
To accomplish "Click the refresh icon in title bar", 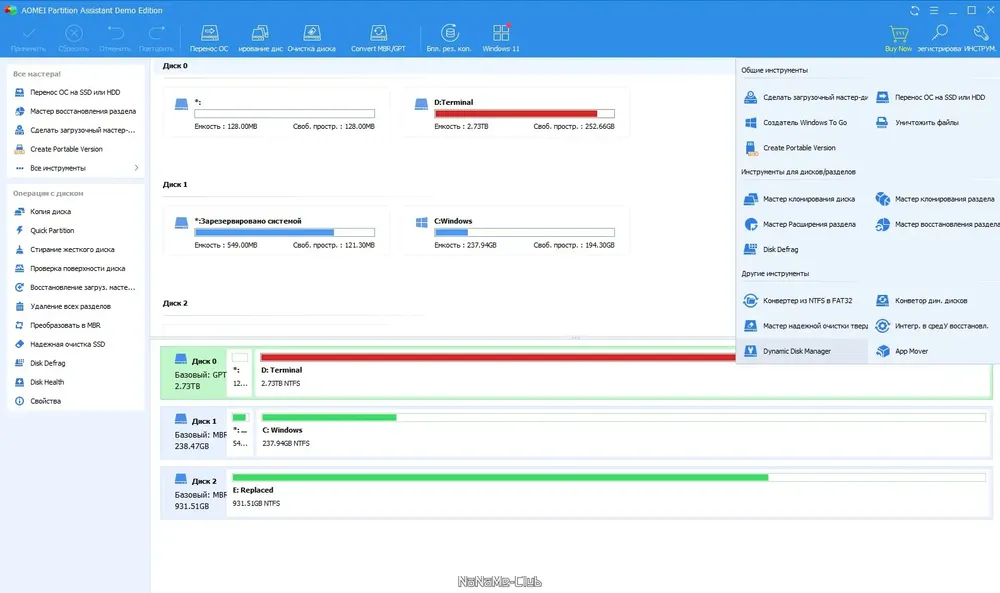I will click(x=915, y=10).
